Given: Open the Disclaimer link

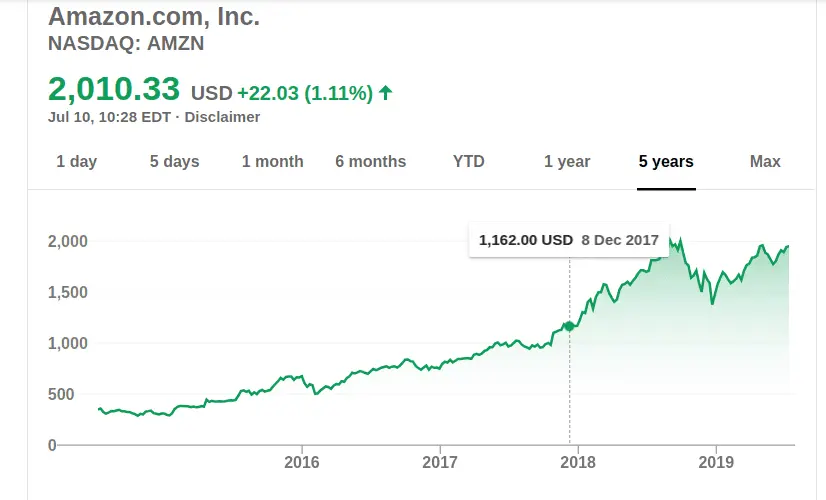Looking at the screenshot, I should click(223, 117).
